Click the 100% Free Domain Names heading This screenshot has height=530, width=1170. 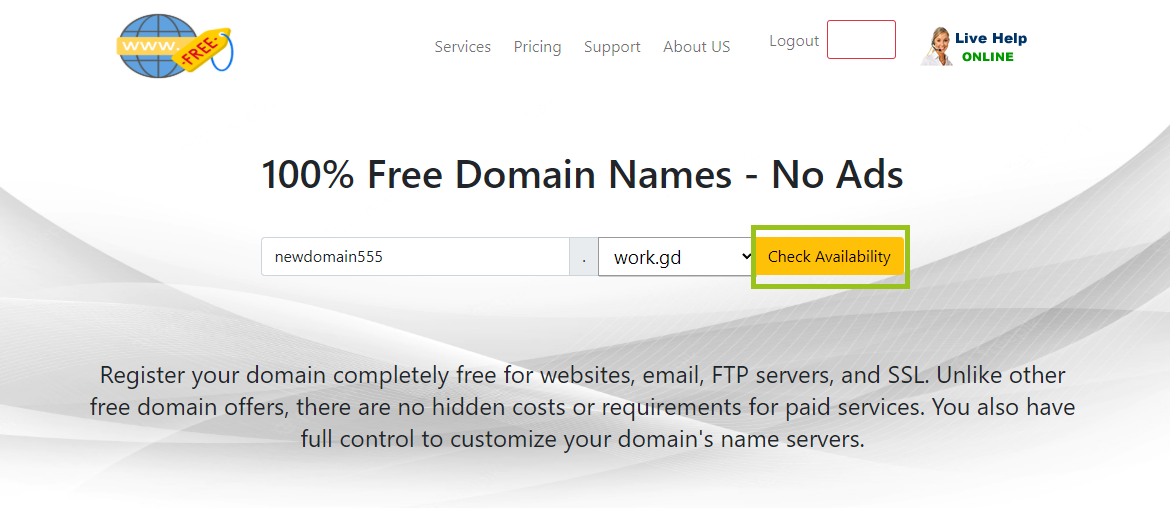pos(582,175)
